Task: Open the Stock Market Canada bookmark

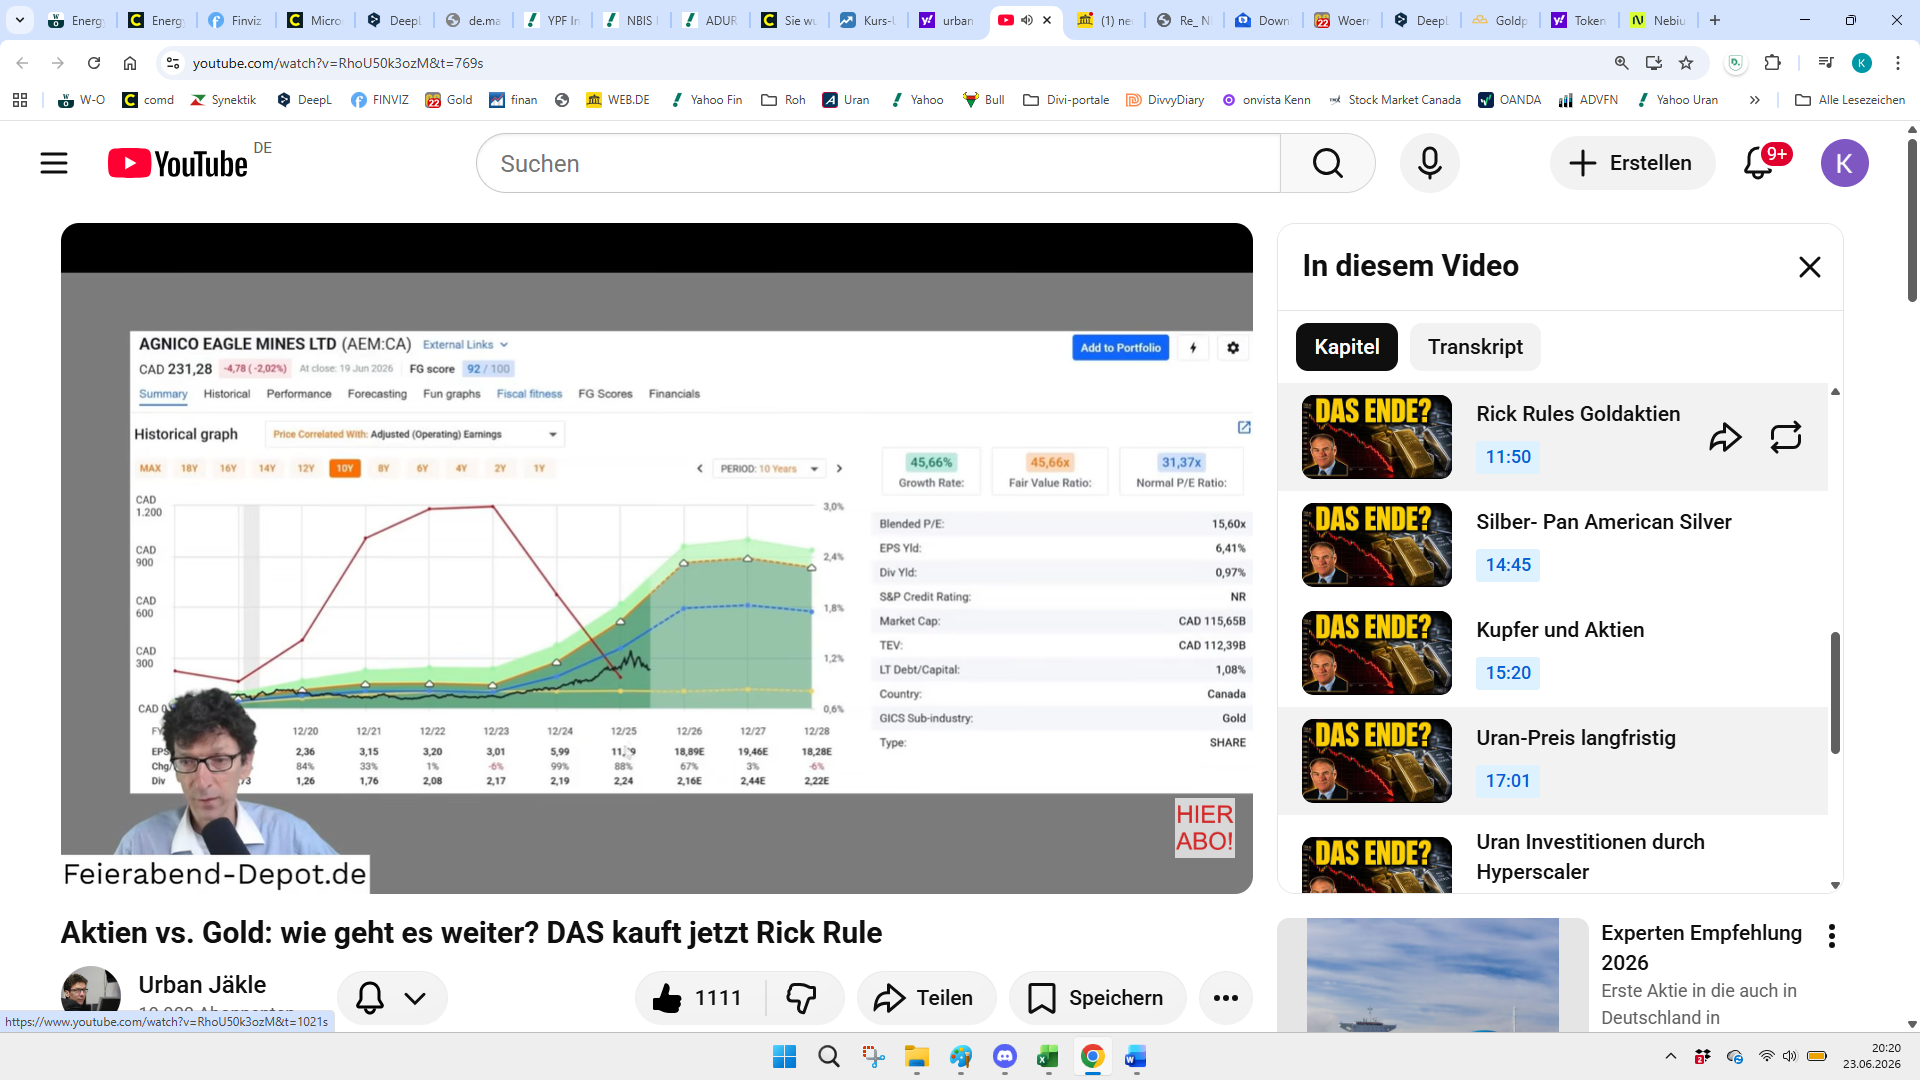Action: pos(1394,100)
